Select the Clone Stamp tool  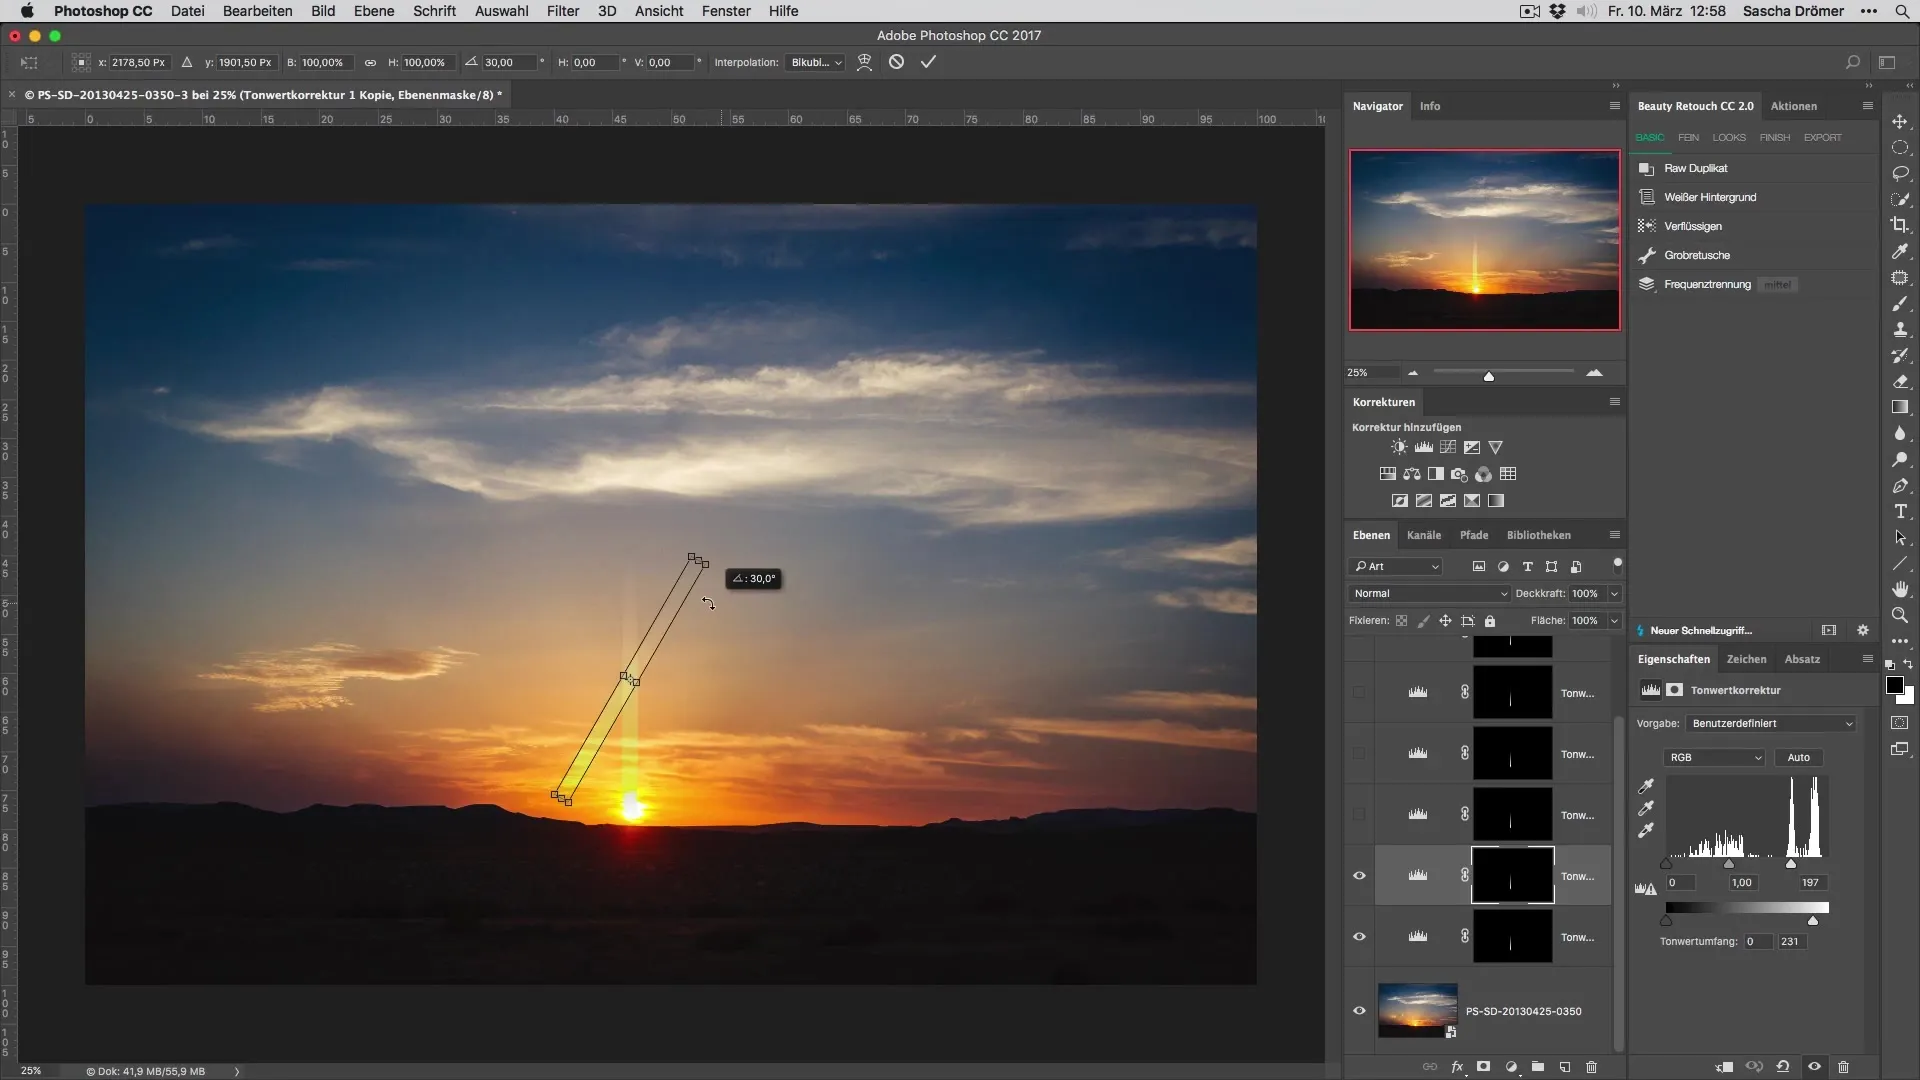[1900, 329]
